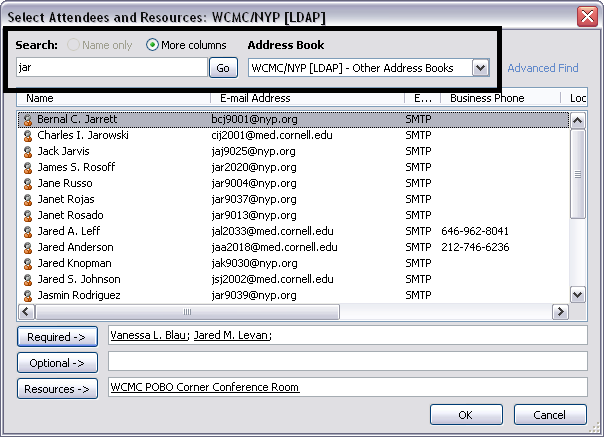Screen dimensions: 604x437
Task: Sort by the Name column header
Action: tap(110, 98)
